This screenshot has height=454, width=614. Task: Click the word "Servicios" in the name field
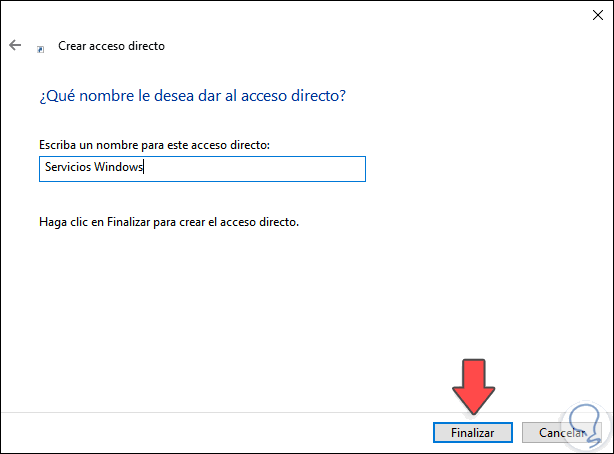pos(67,169)
